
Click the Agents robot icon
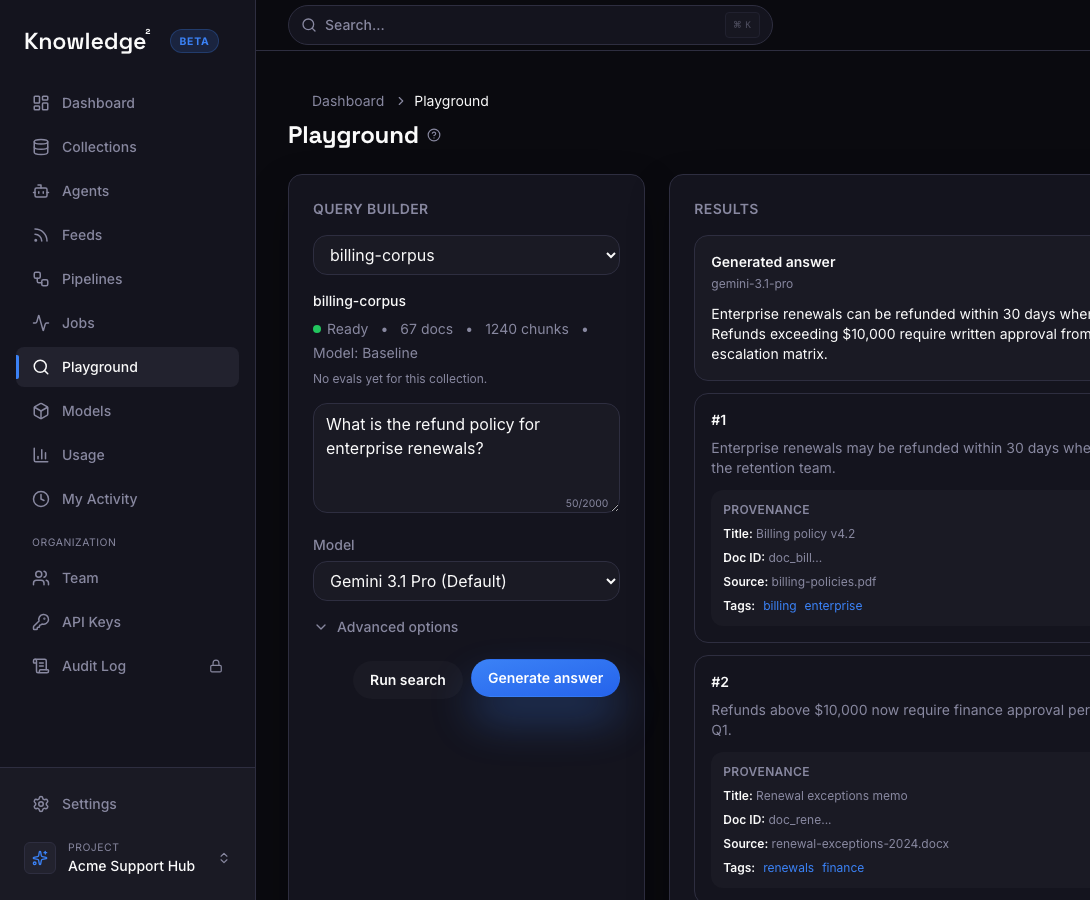(x=41, y=191)
